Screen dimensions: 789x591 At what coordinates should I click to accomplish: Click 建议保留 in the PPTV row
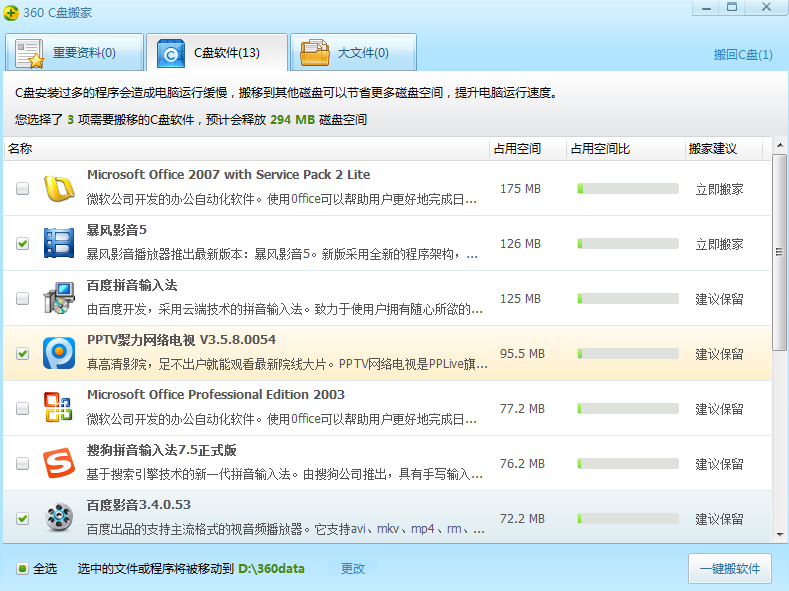(719, 354)
